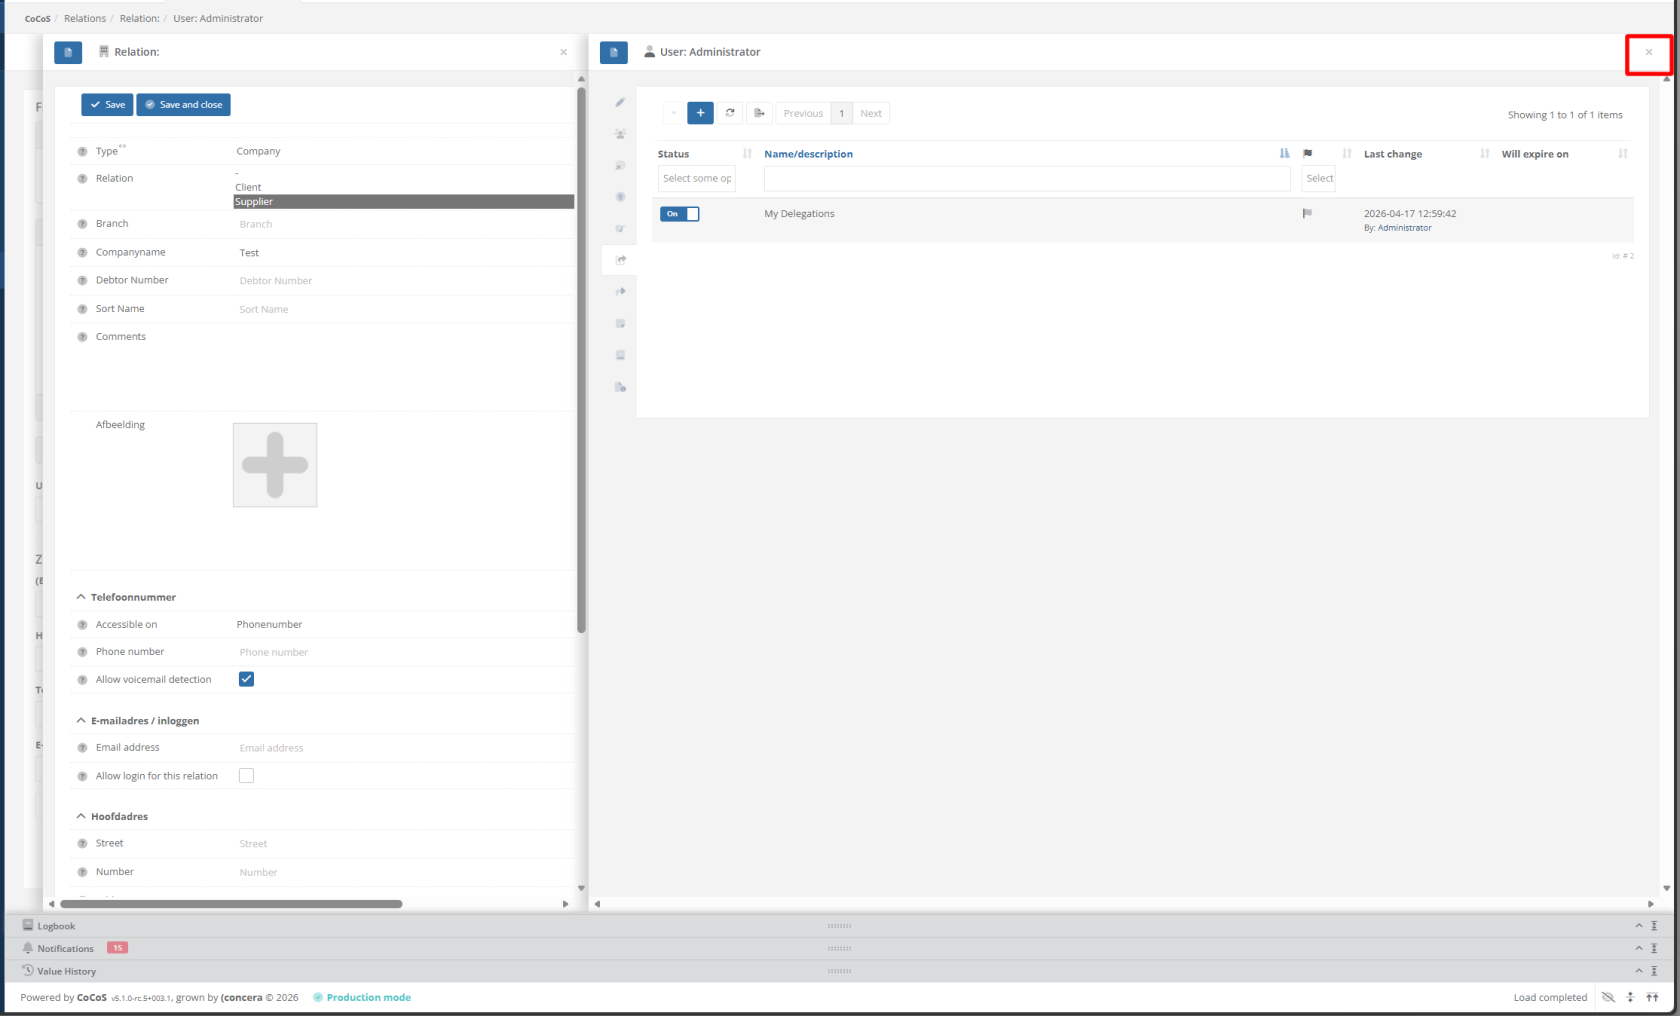Open the flag column Select dropdown
Image resolution: width=1680 pixels, height=1016 pixels.
click(x=1319, y=178)
